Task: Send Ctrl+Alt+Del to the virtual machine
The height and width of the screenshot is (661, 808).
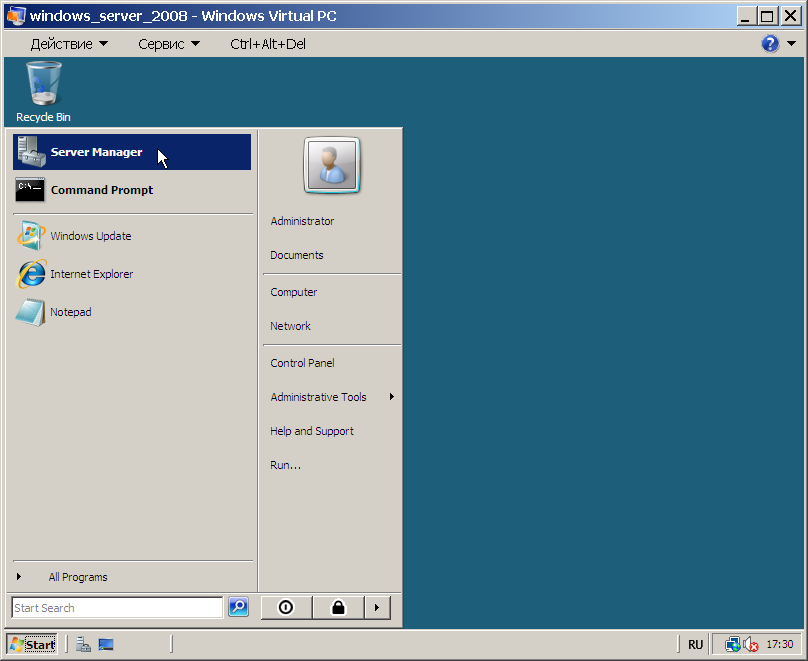Action: point(268,44)
